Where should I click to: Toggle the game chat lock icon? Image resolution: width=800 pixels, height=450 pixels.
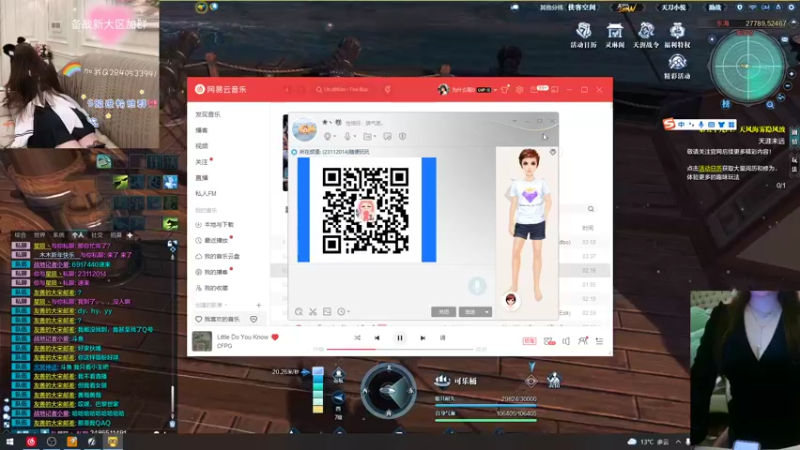(x=172, y=245)
